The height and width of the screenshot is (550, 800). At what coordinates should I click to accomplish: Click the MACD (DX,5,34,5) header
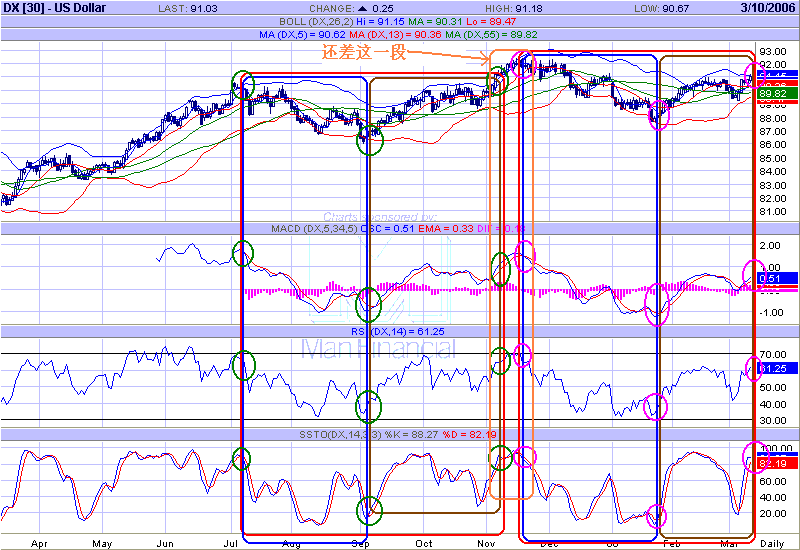coord(315,229)
